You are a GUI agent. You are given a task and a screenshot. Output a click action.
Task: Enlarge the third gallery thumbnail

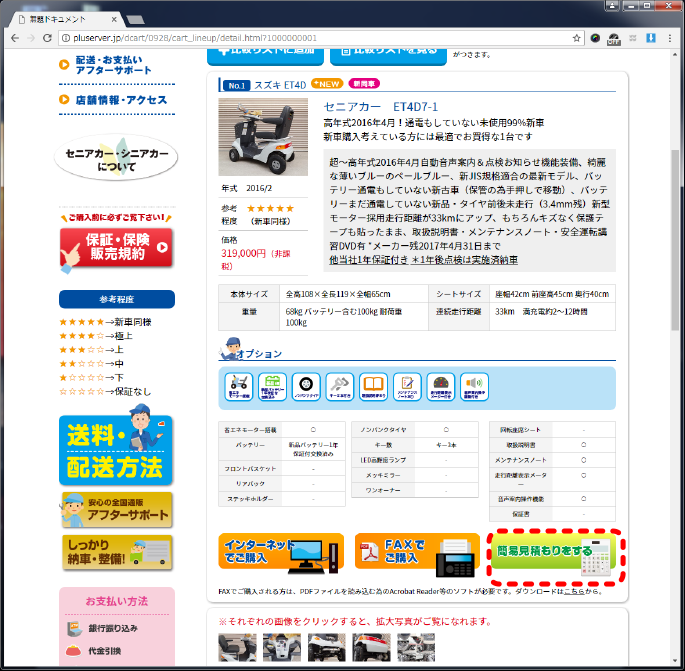pos(326,647)
